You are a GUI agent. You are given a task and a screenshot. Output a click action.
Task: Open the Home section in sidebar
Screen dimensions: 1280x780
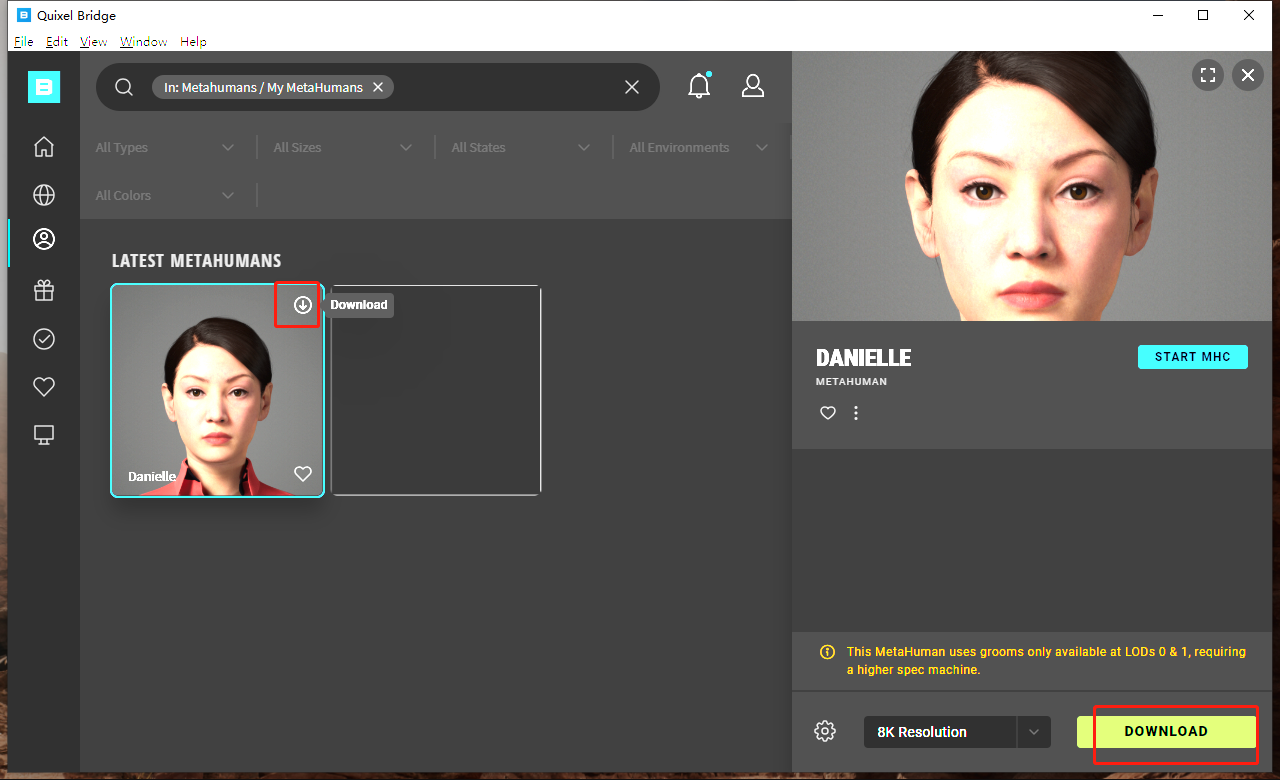(44, 147)
